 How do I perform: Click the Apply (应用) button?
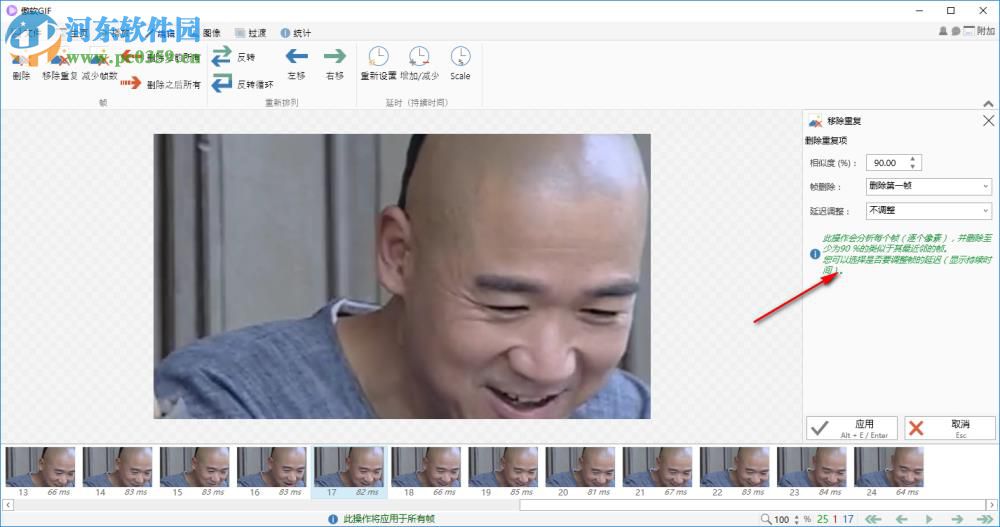851,428
